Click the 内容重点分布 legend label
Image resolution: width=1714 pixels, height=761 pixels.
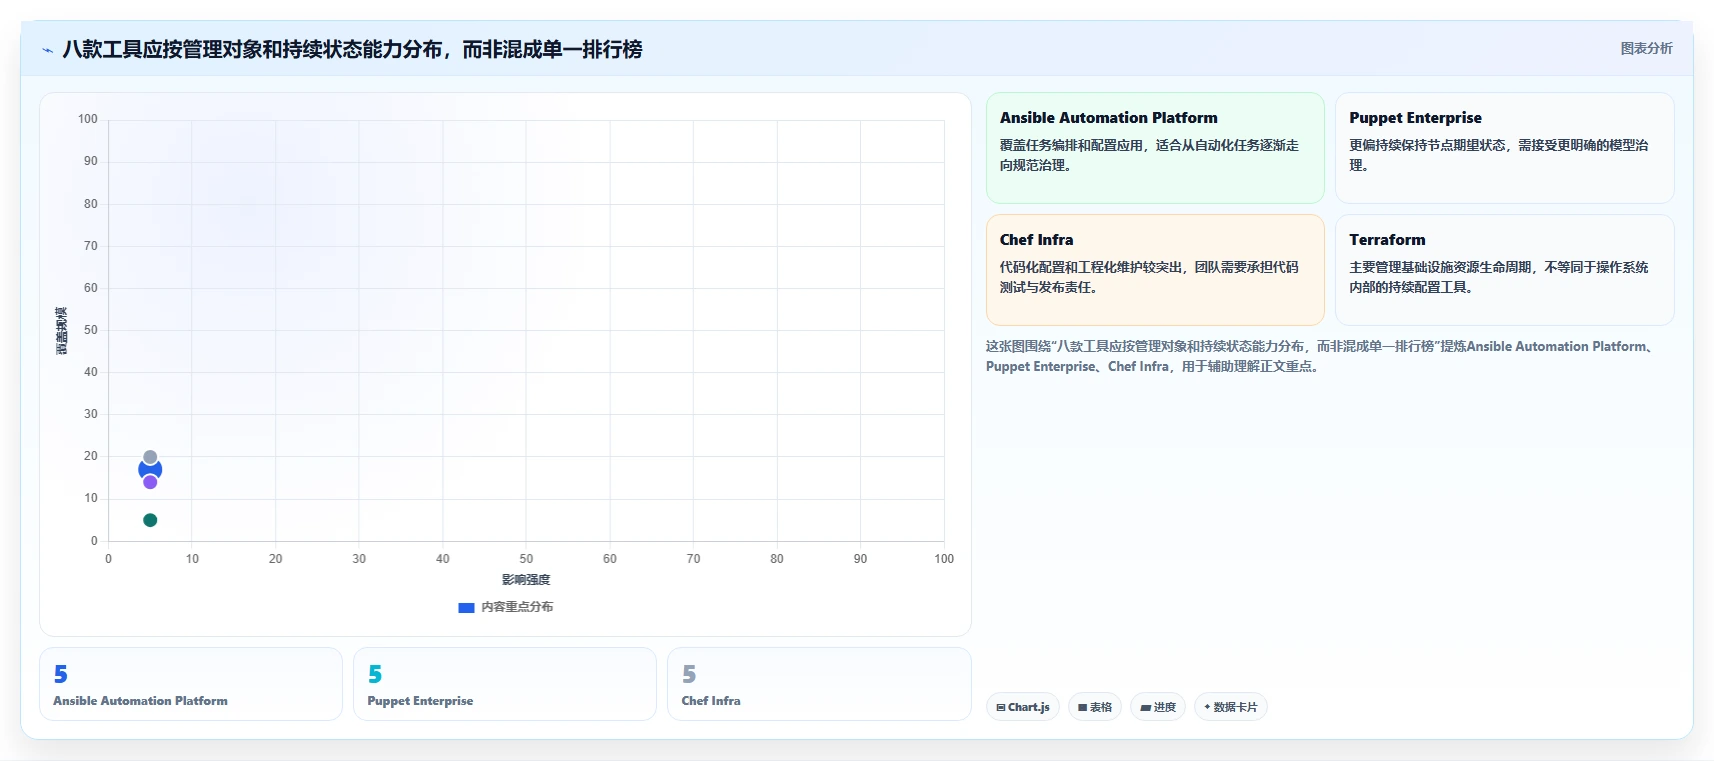(x=517, y=607)
